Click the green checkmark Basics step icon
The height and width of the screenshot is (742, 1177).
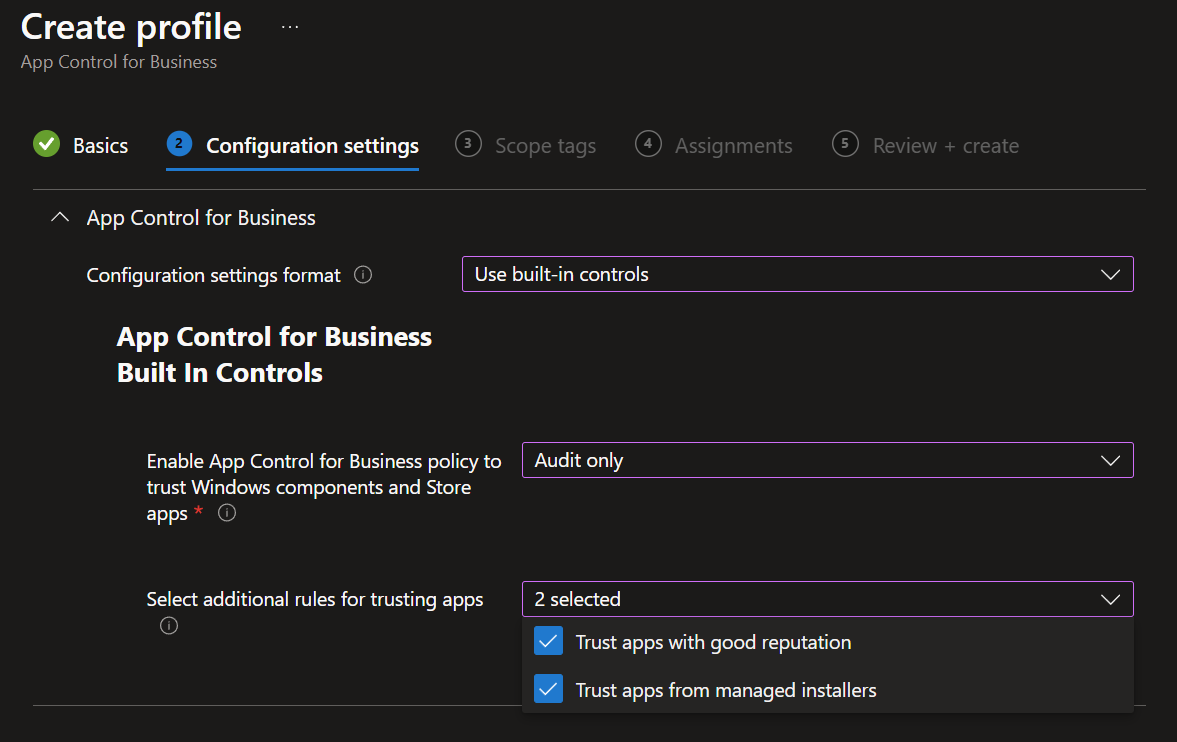(x=47, y=143)
